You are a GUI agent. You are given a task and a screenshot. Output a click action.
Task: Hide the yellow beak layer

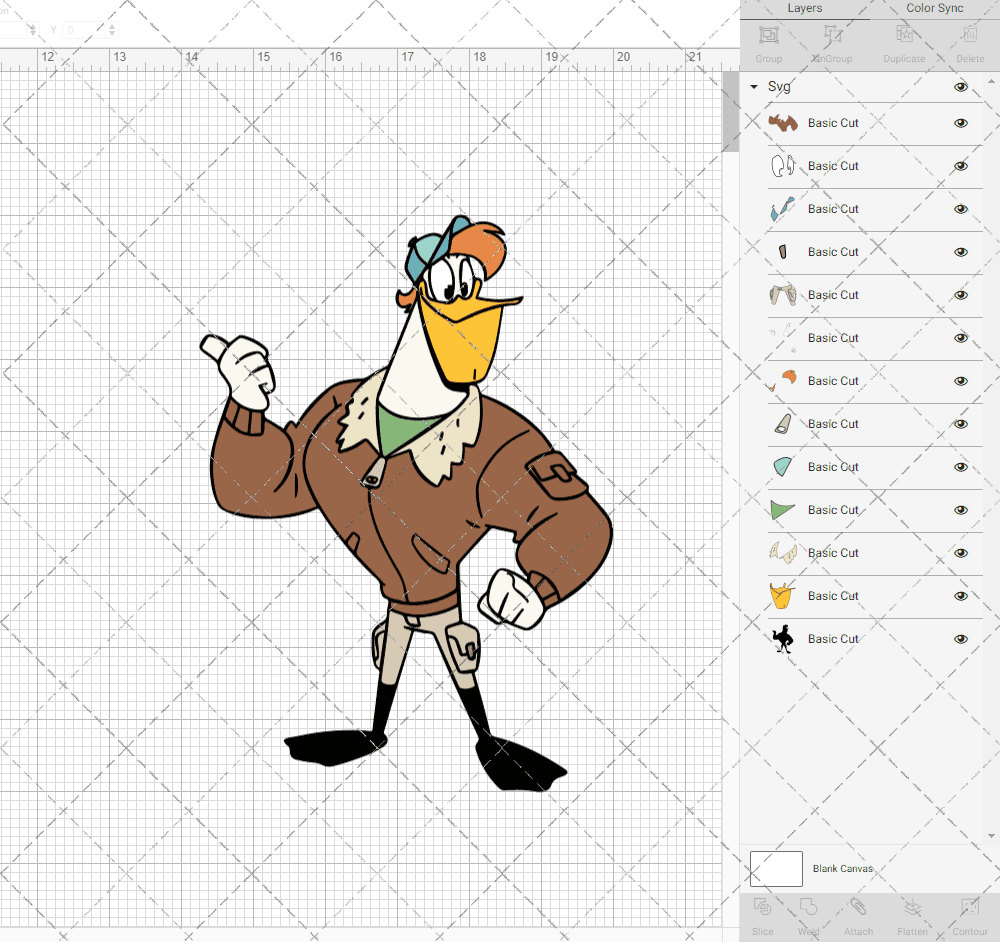[x=961, y=596]
